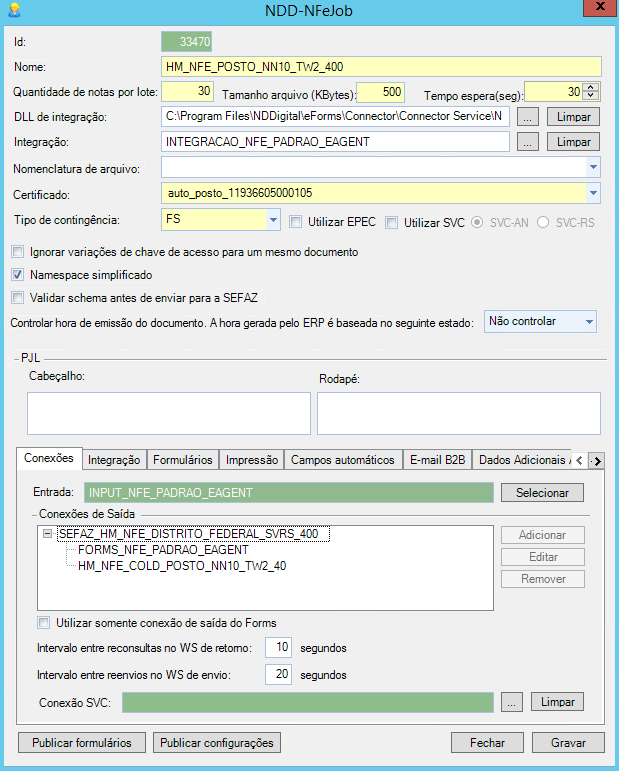Screen dimensions: 619x771
Task: Browse for Conexão SVC with ellipsis button
Action: 512,702
